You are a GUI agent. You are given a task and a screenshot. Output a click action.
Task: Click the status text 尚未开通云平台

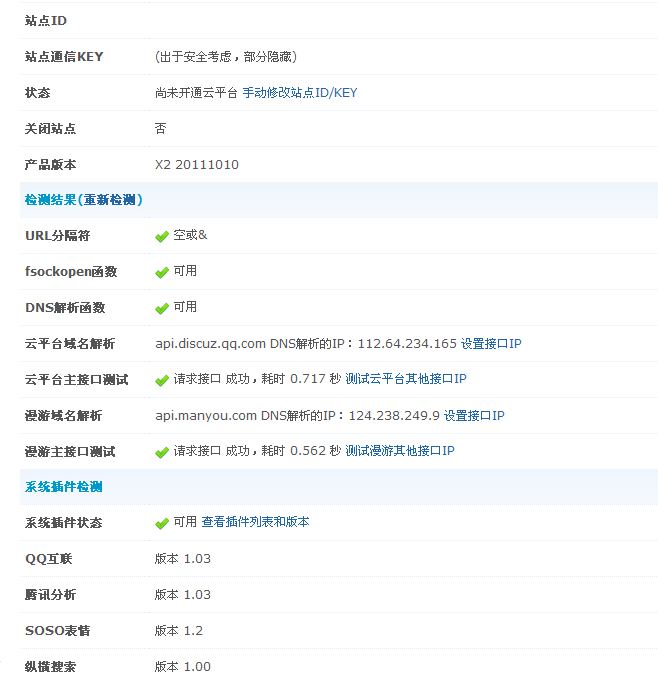196,93
